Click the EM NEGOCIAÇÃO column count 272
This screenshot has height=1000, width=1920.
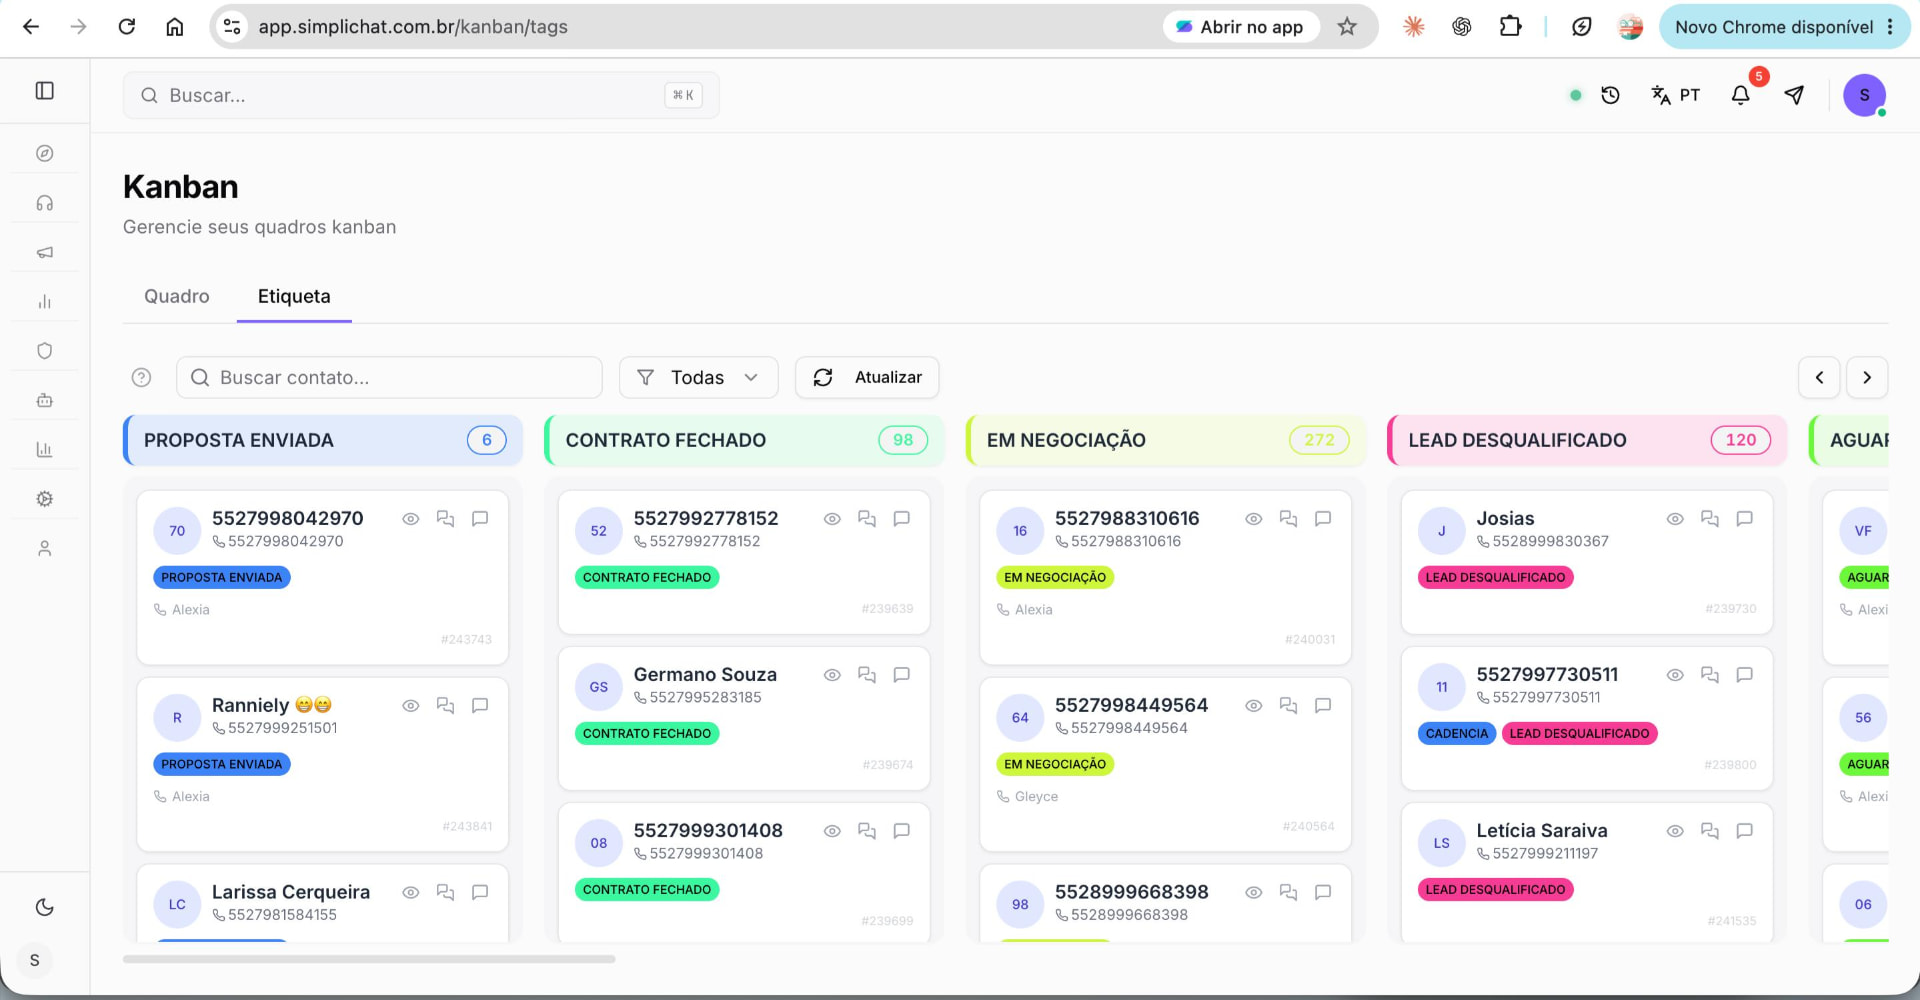click(1319, 440)
